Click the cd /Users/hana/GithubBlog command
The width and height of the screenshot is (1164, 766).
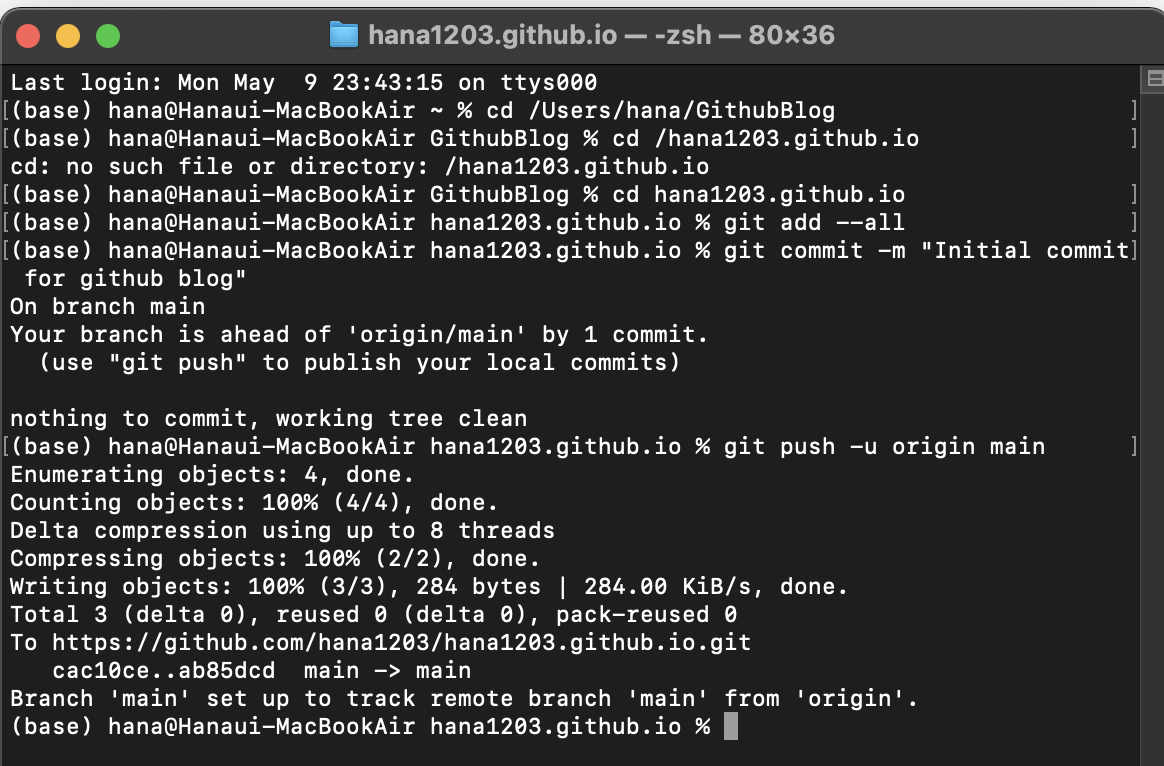660,110
